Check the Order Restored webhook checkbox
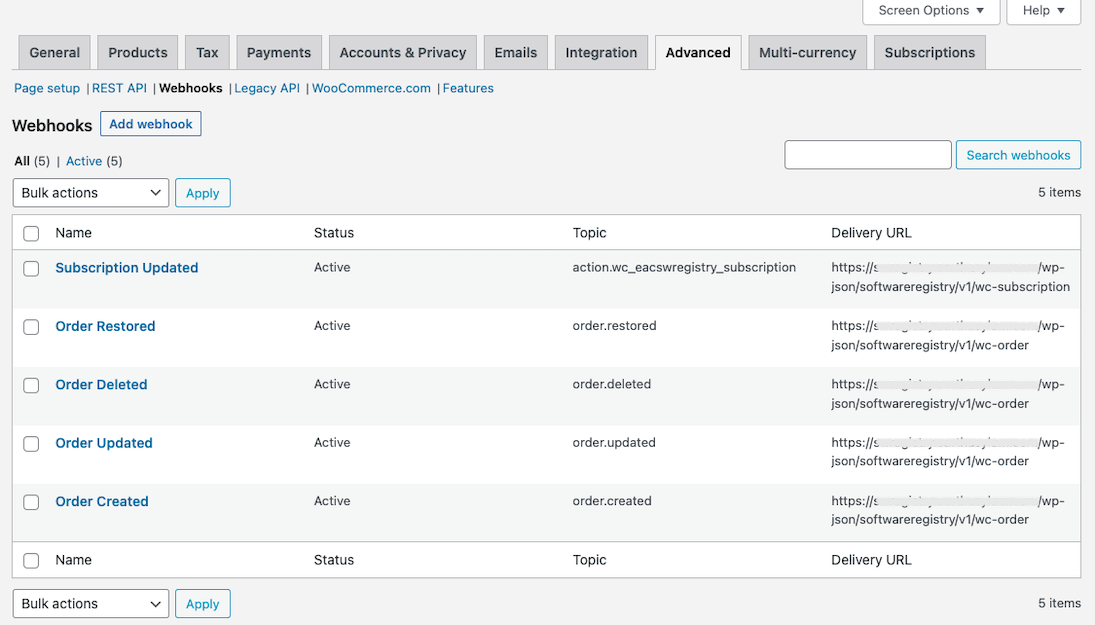 pyautogui.click(x=31, y=327)
